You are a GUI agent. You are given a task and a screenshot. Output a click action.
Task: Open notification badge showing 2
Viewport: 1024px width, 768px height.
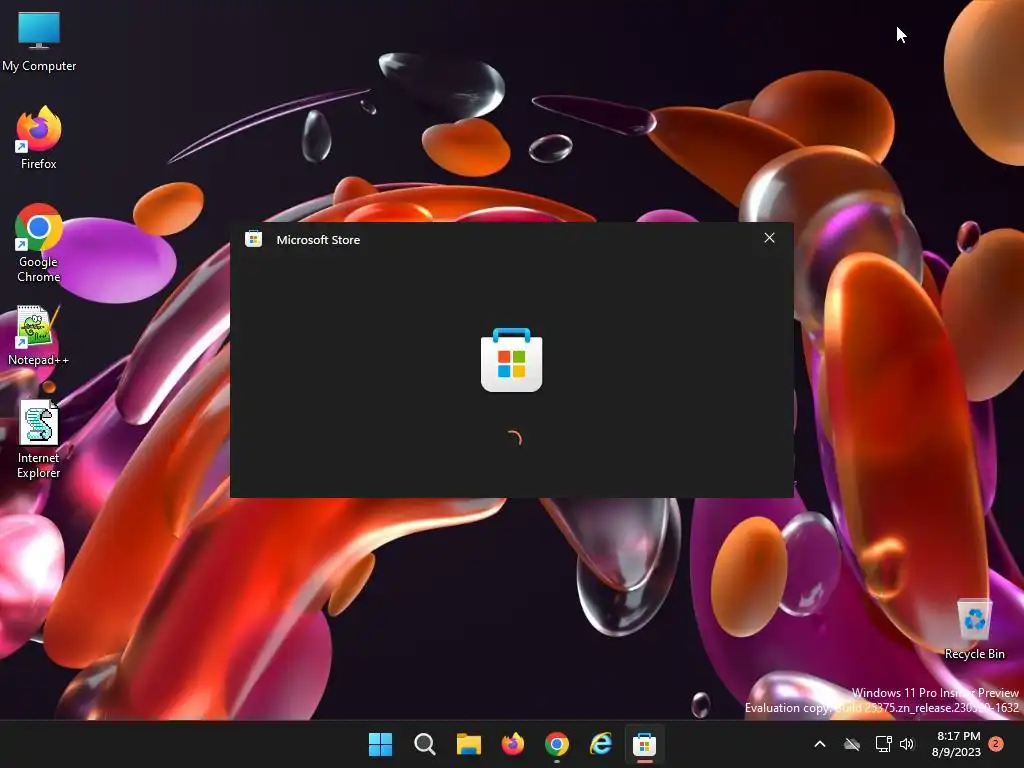996,744
